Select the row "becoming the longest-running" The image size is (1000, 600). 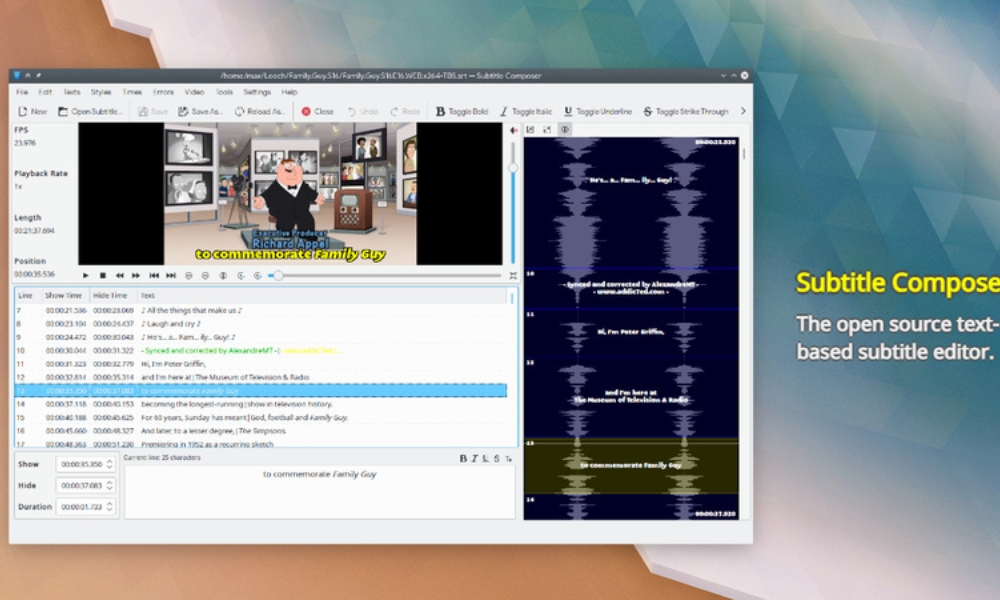click(x=261, y=404)
